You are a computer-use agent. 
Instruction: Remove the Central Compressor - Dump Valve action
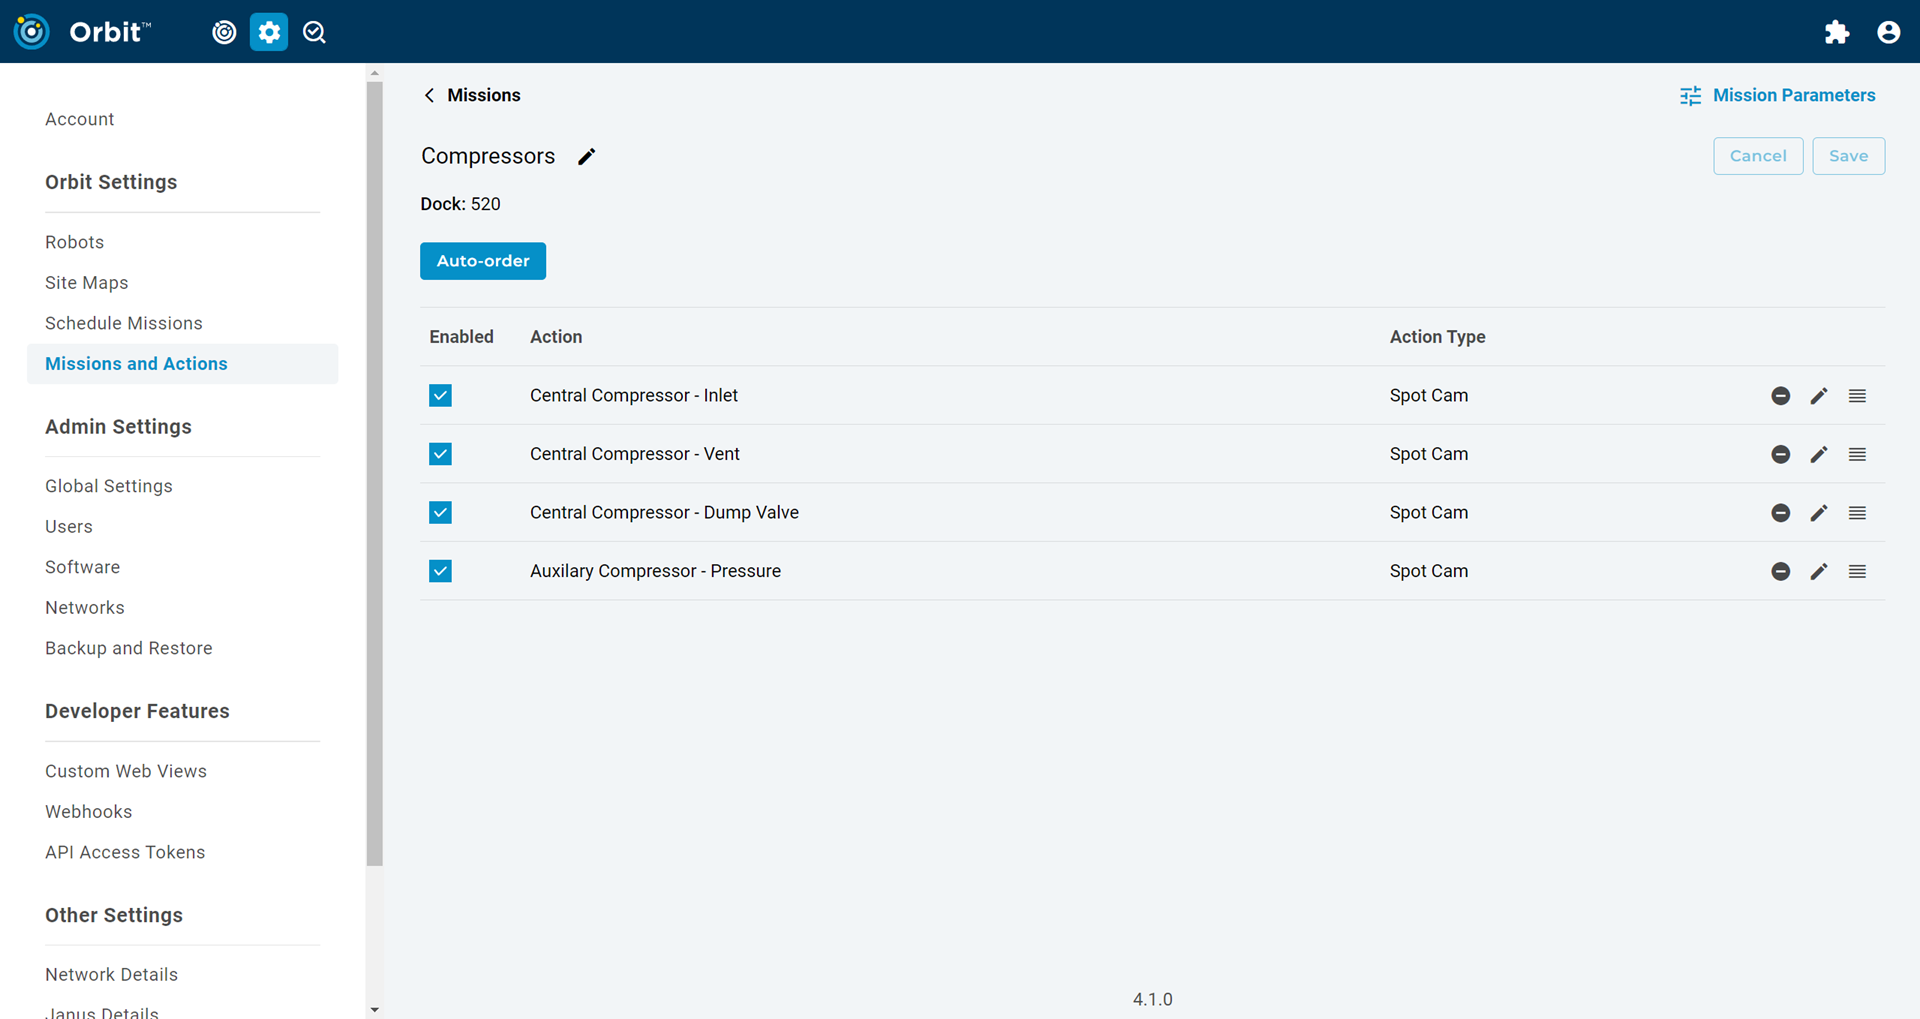1780,513
